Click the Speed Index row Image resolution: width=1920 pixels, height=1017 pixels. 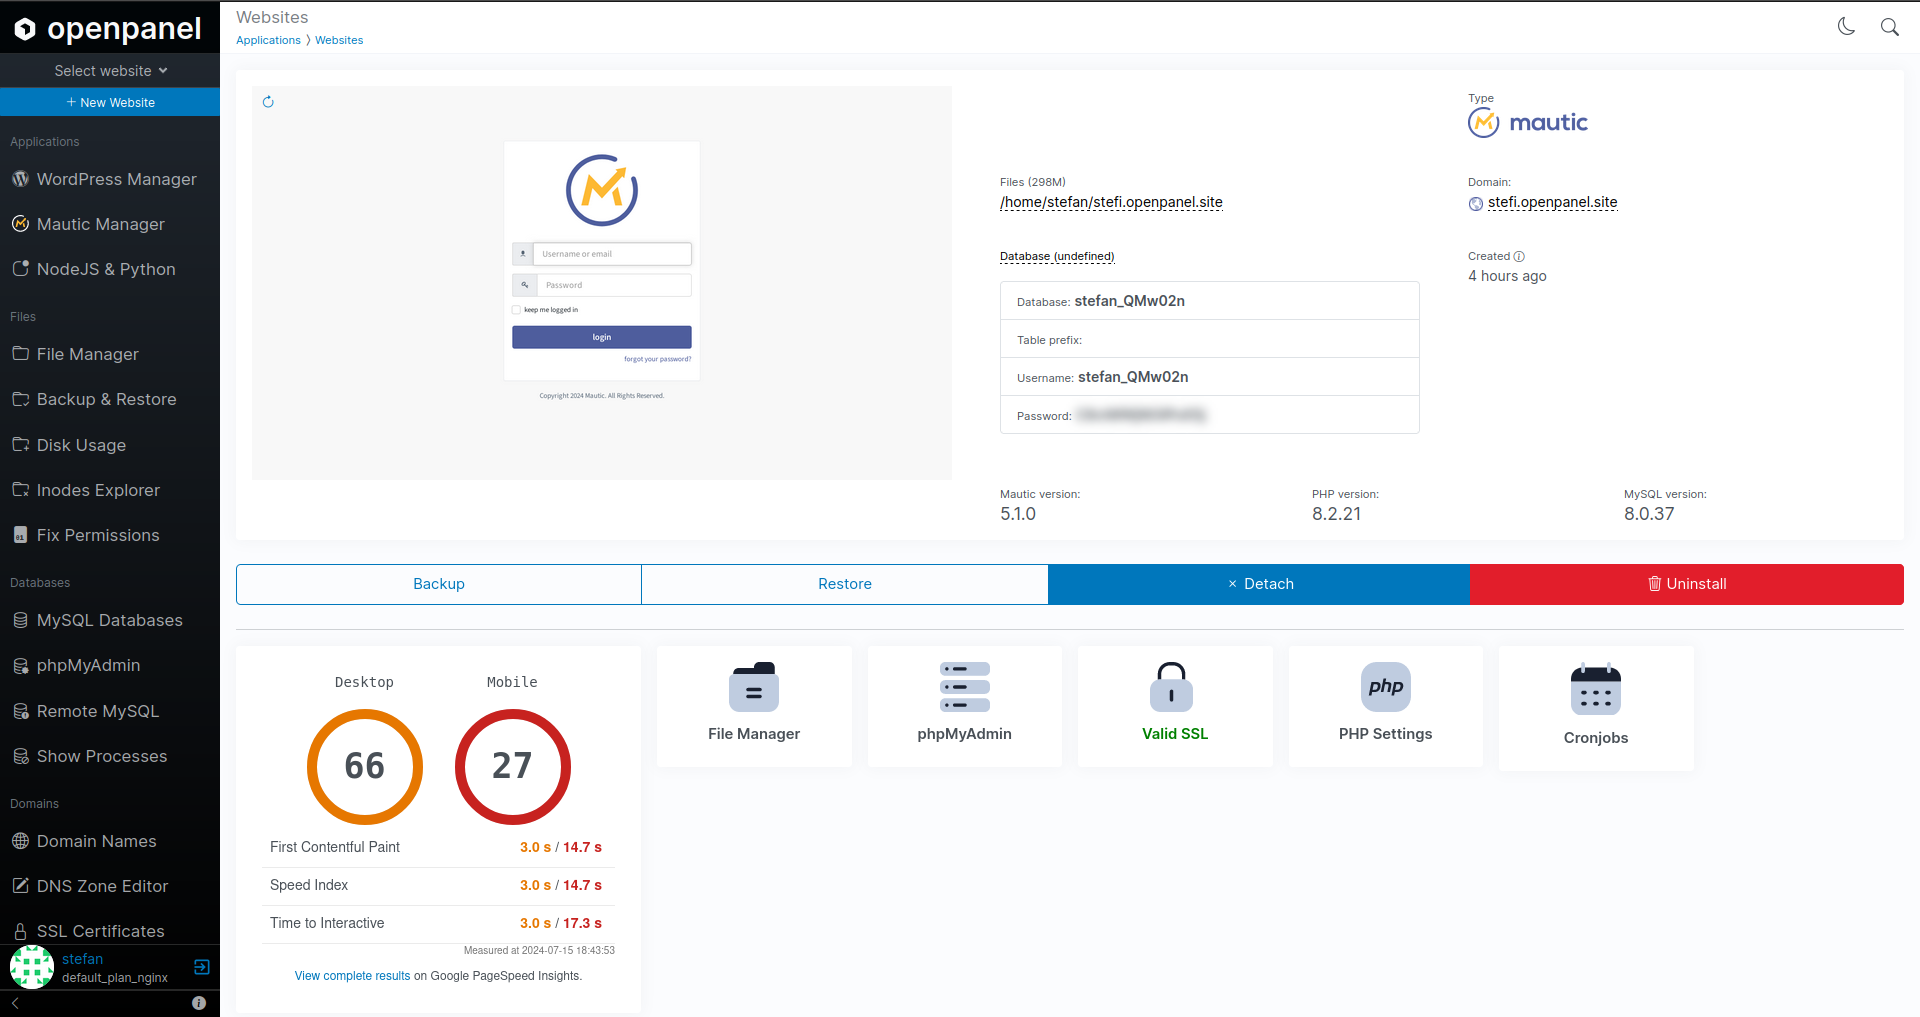pyautogui.click(x=438, y=885)
